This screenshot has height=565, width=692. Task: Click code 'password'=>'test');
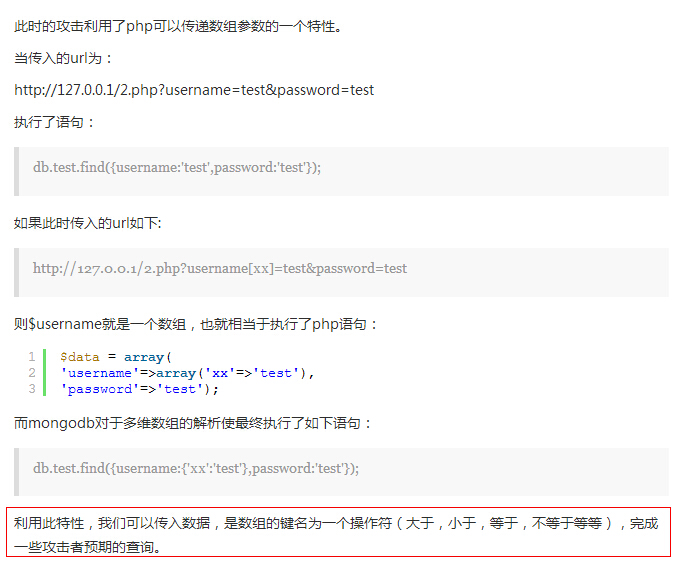[x=139, y=389]
